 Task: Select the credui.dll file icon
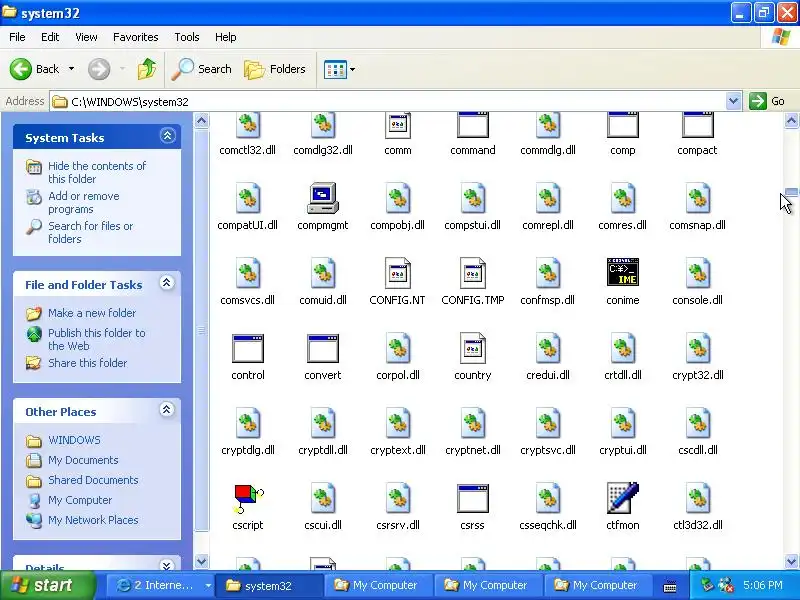(548, 348)
